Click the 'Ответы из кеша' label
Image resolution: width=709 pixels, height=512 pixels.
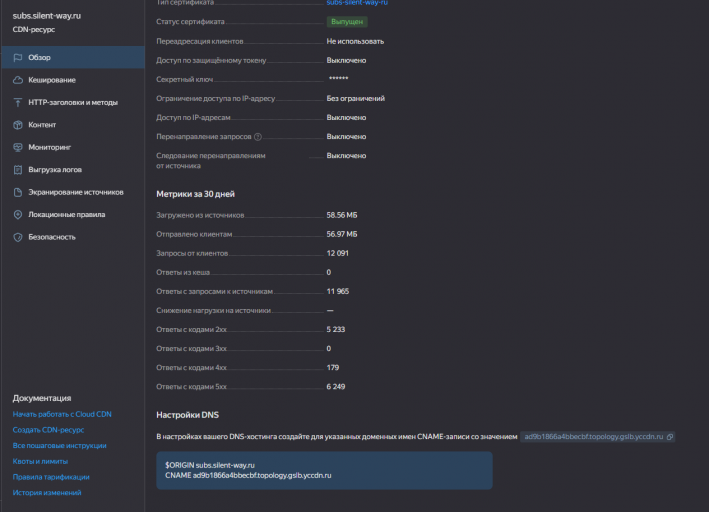(x=183, y=272)
